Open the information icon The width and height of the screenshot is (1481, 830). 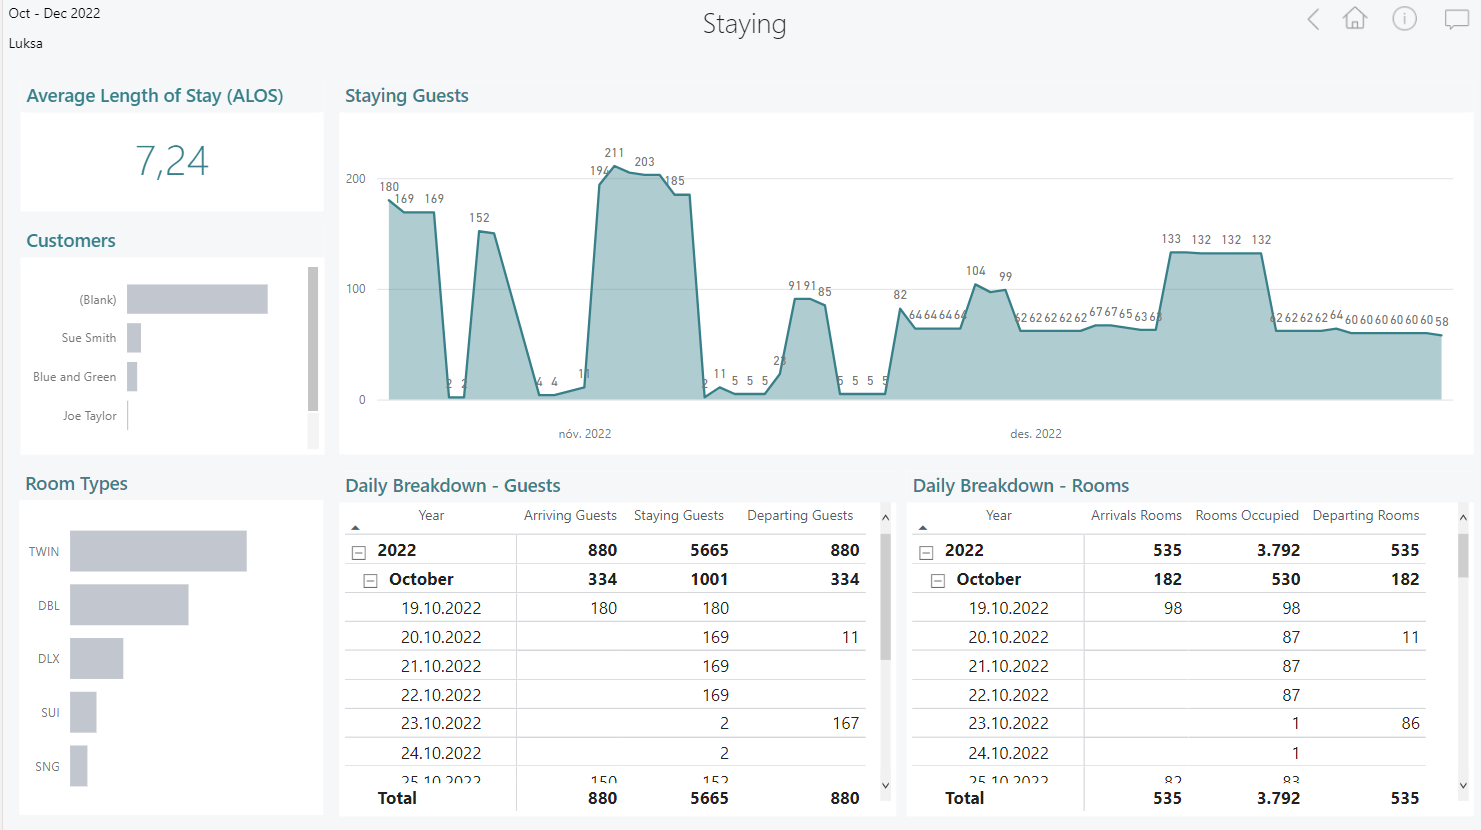click(x=1404, y=19)
